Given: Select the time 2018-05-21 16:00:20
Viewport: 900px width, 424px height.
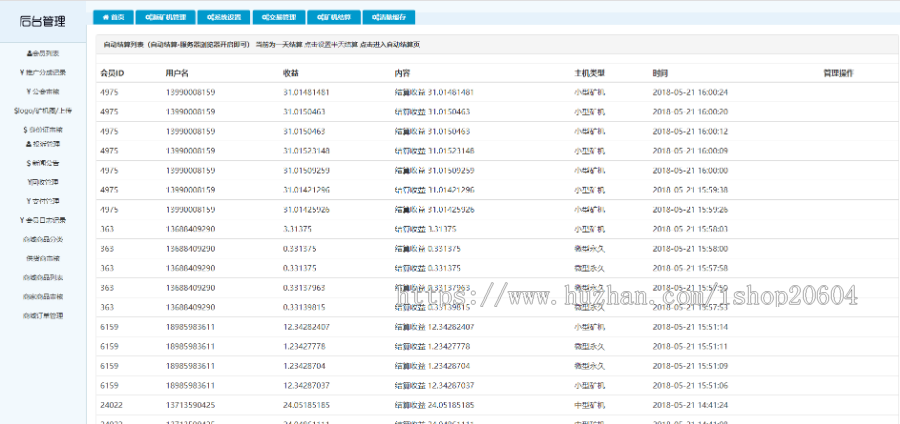Looking at the screenshot, I should (x=690, y=111).
